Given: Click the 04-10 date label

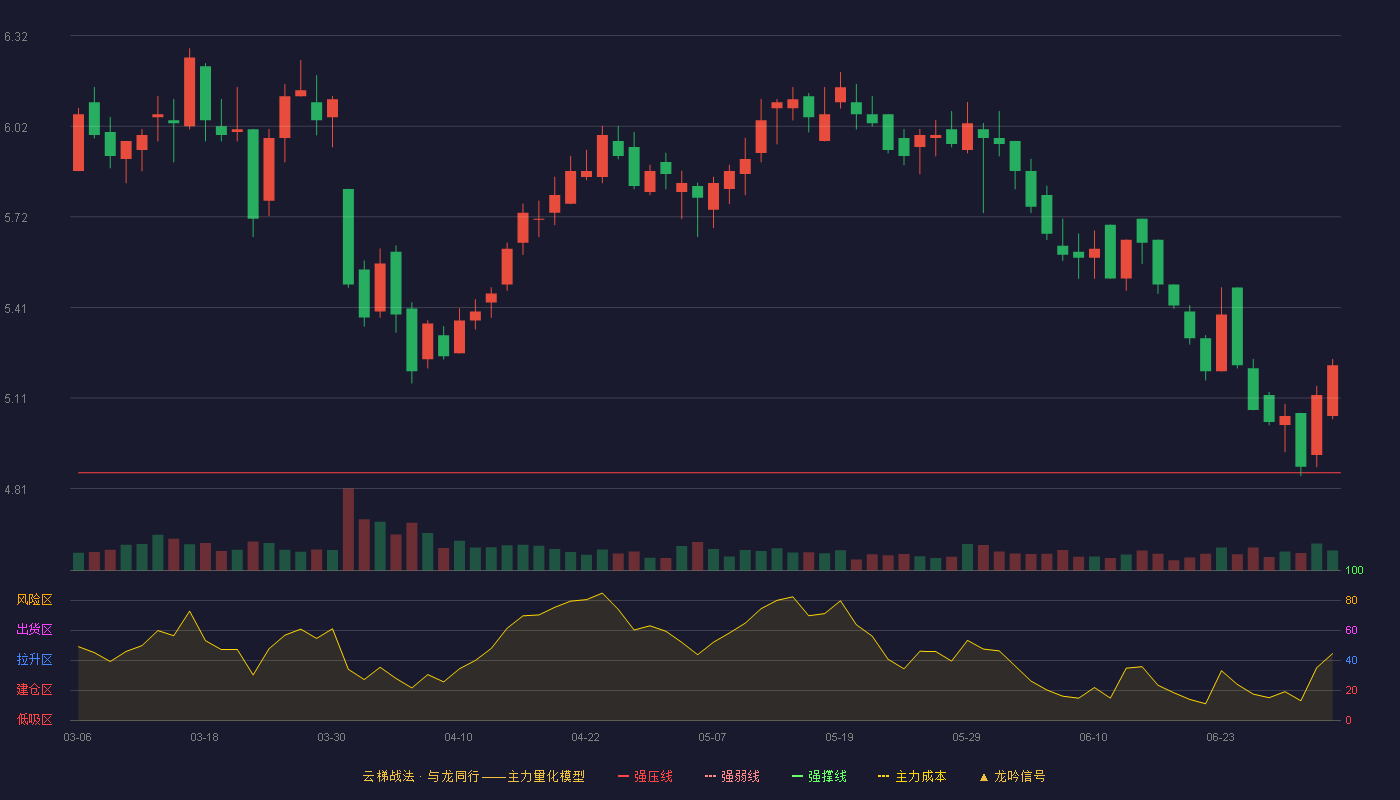Looking at the screenshot, I should tap(458, 737).
